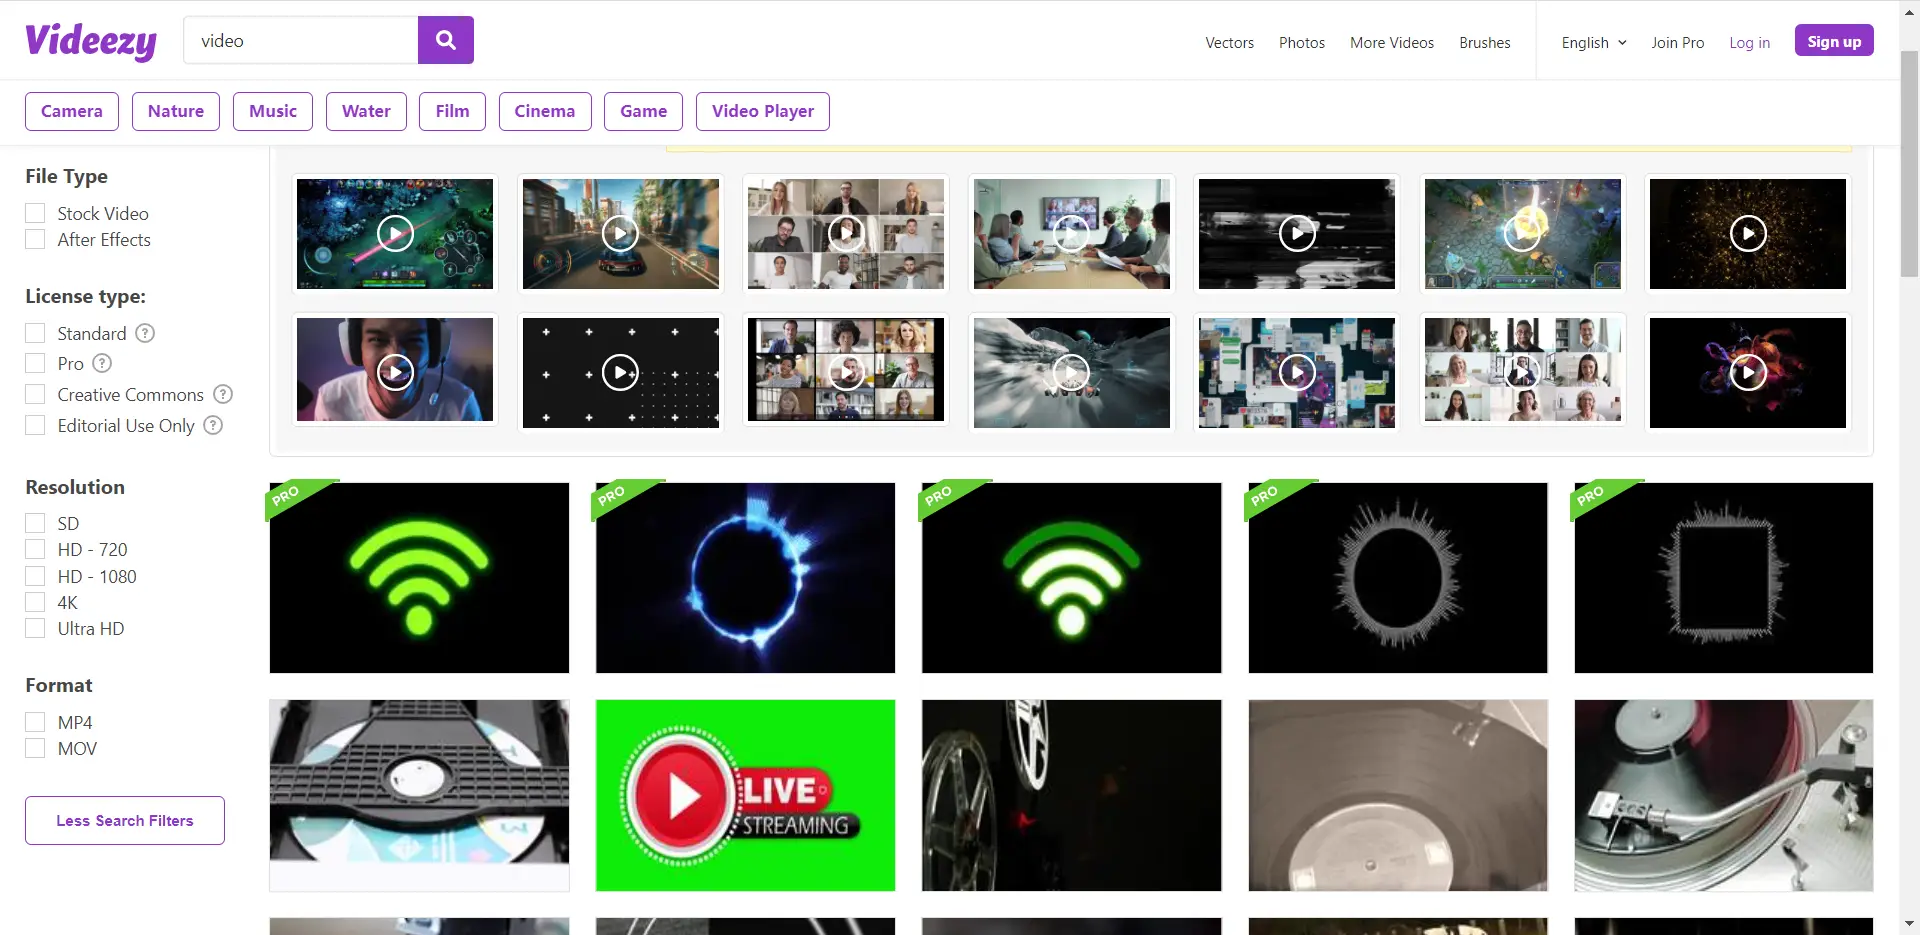Enable the HD - 1080 resolution filter

[35, 576]
